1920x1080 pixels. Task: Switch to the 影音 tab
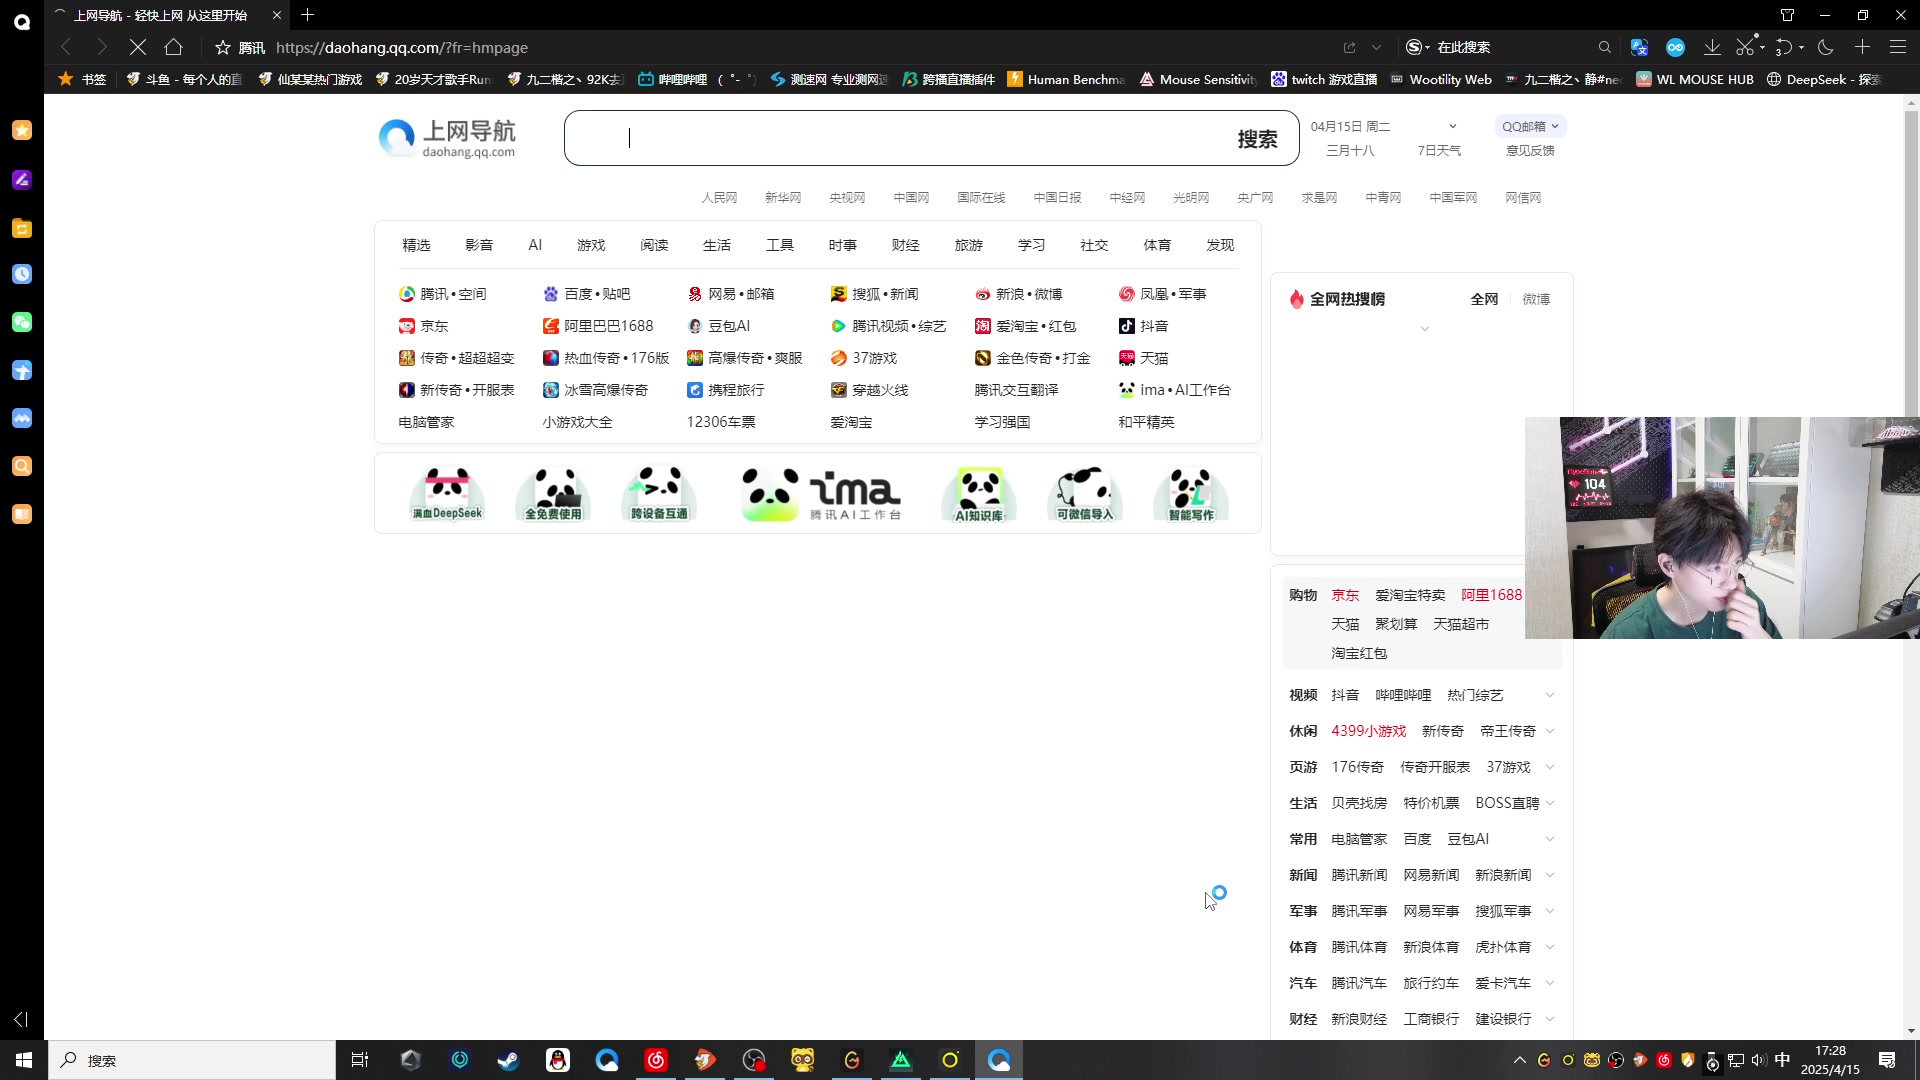479,245
